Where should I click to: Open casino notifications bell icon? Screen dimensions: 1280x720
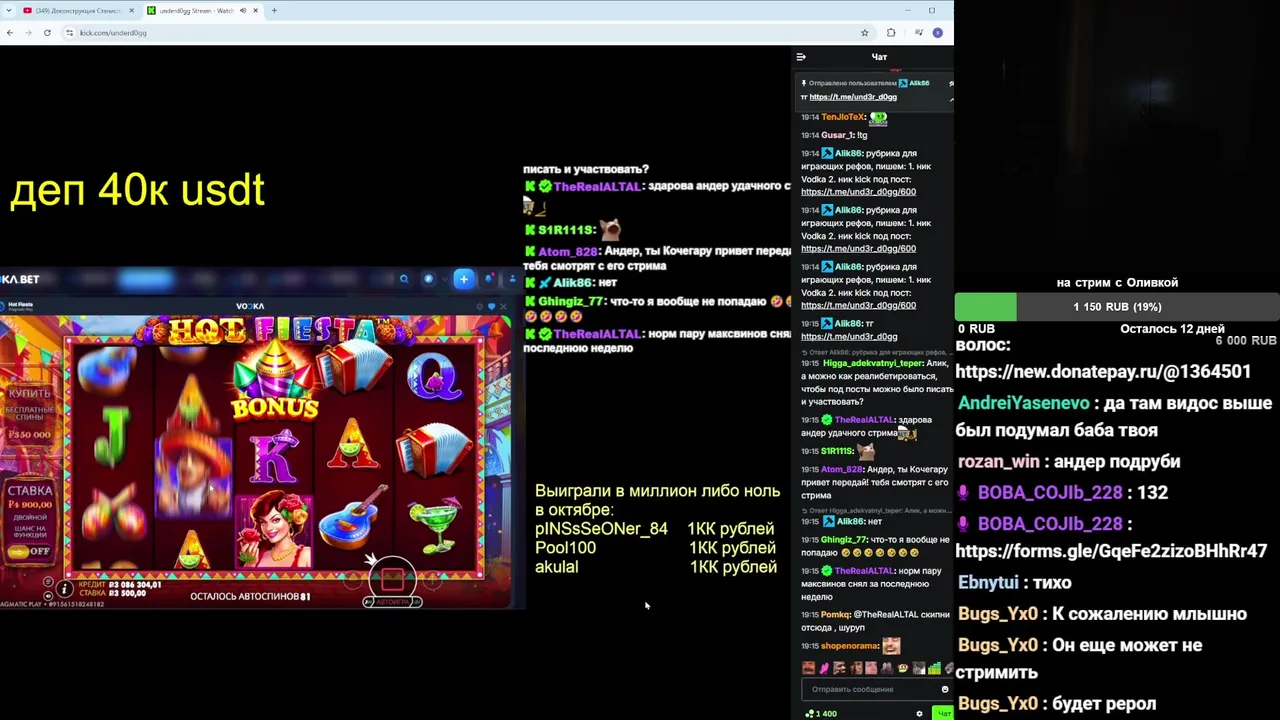[490, 279]
